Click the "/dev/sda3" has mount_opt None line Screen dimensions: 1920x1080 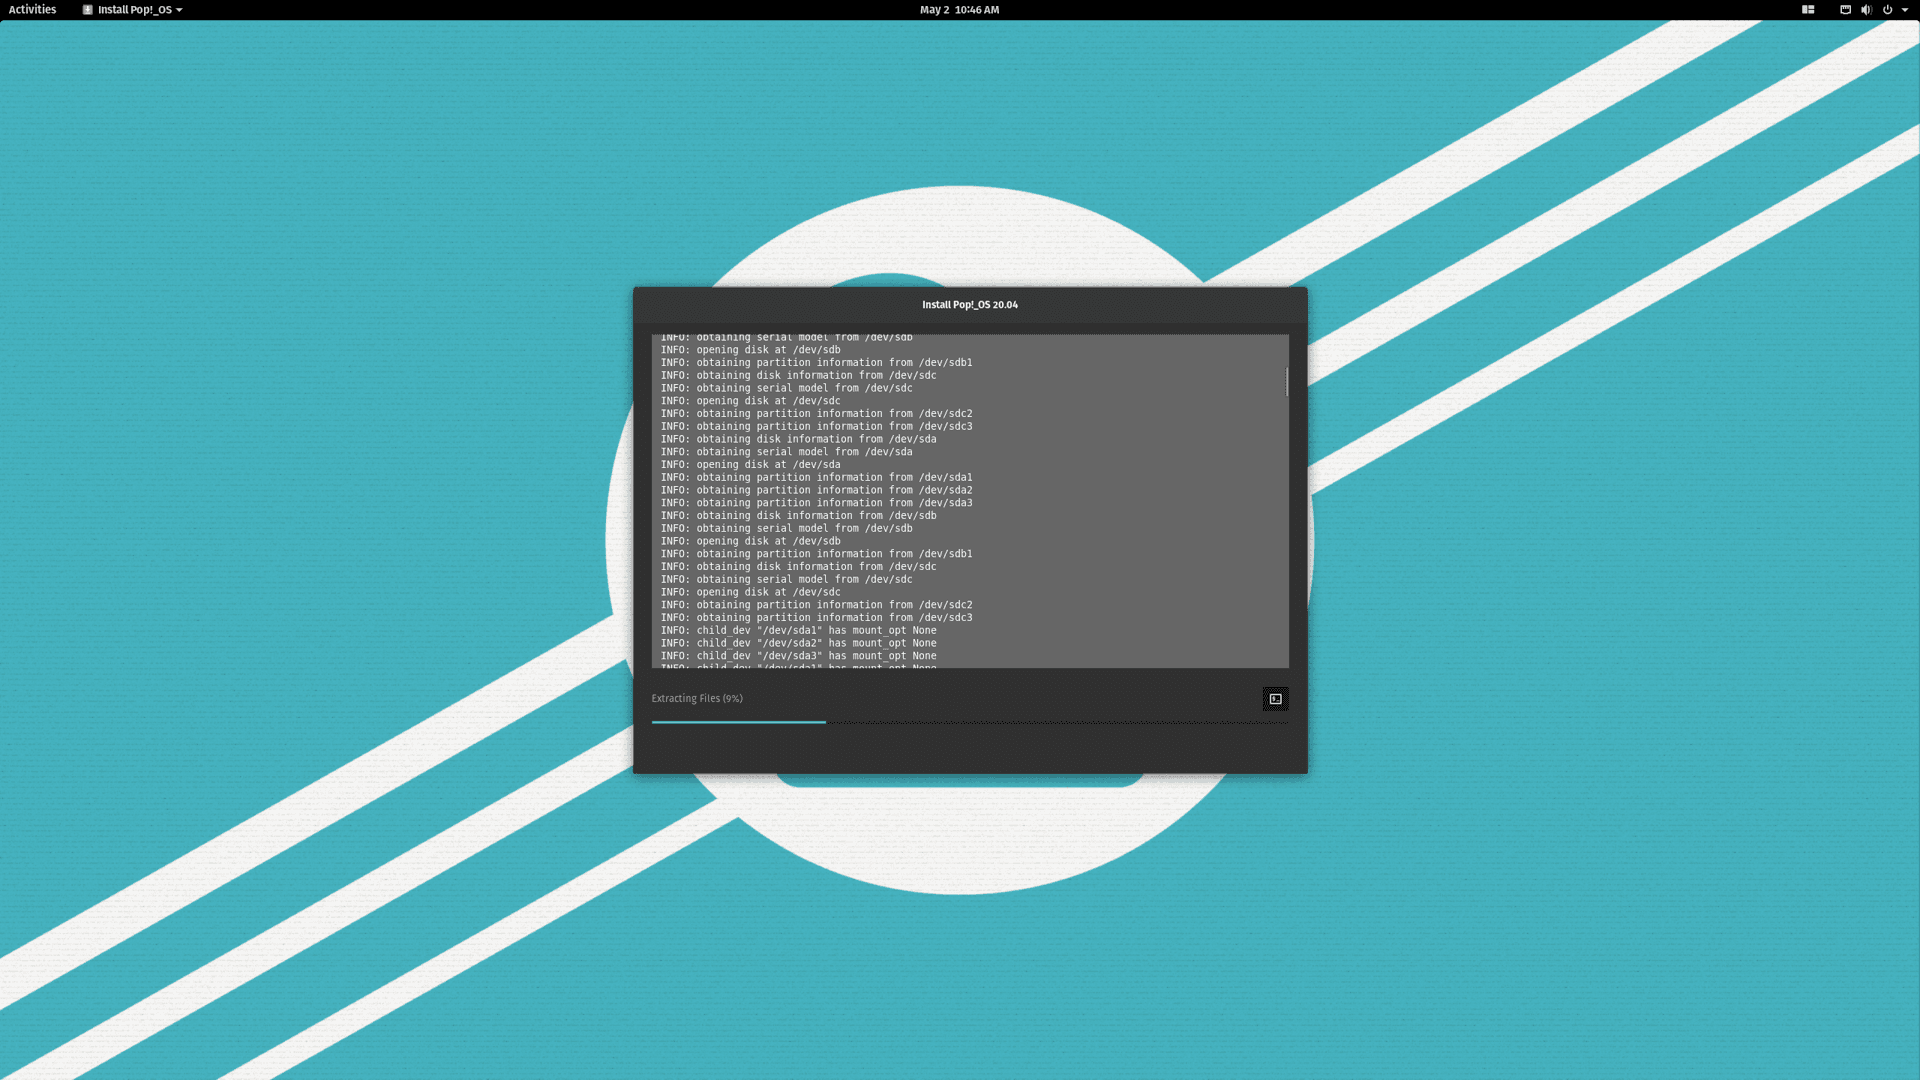click(x=798, y=657)
